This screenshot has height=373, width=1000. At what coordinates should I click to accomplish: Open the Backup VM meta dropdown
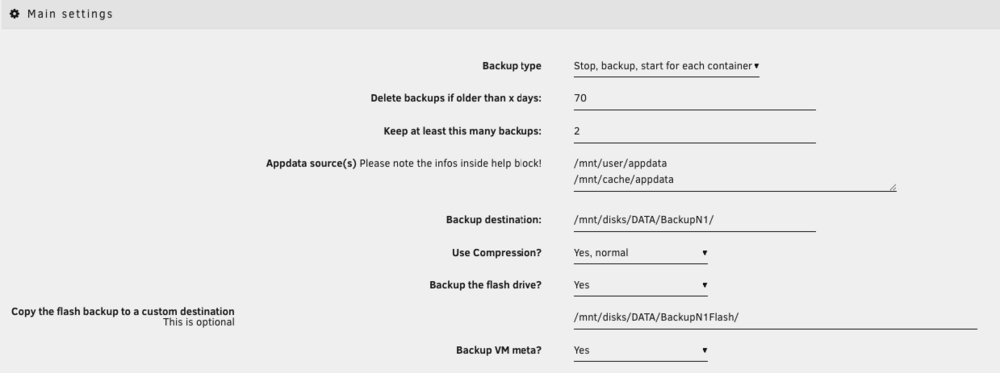coord(640,351)
